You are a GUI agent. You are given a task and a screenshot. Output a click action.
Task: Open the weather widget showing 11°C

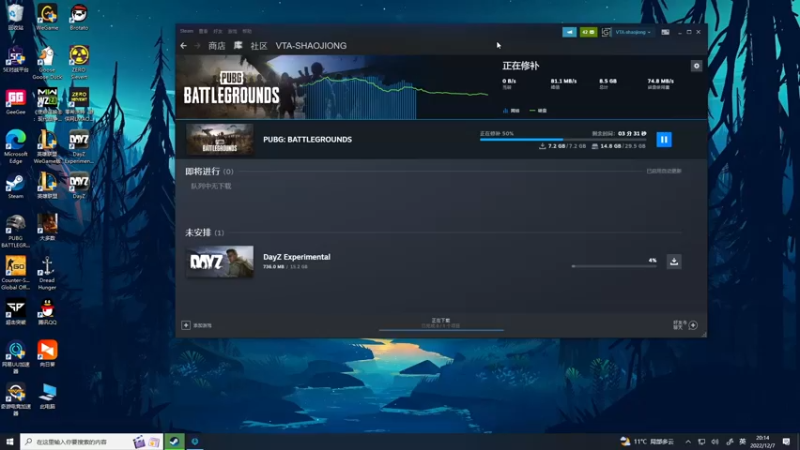(x=647, y=441)
